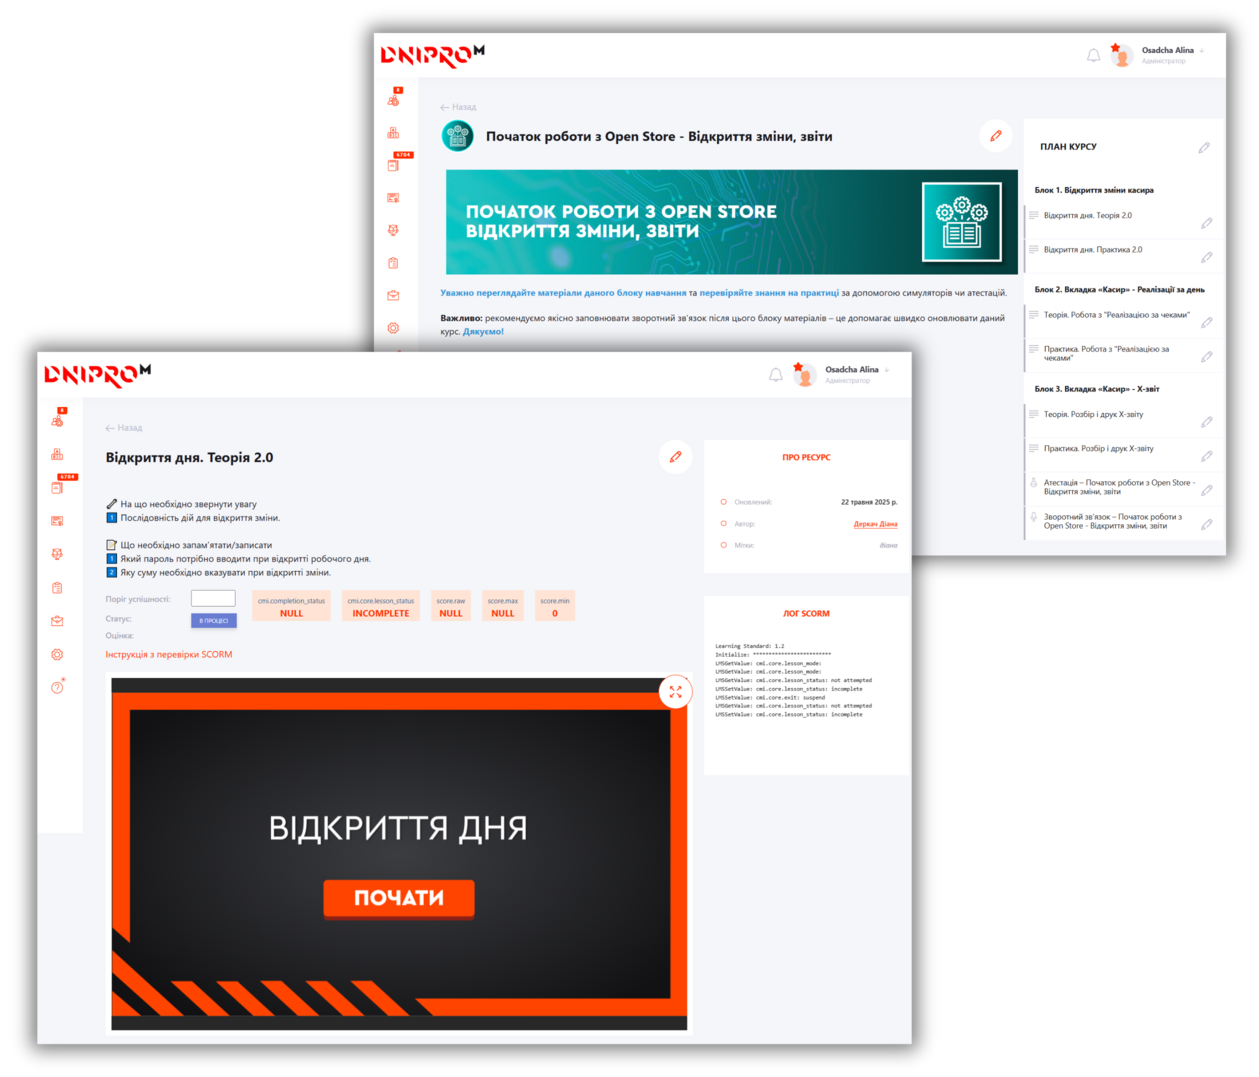Image resolution: width=1259 pixels, height=1077 pixels.
Task: Open the 'Атестація – Початок роботи з Open Store' item
Action: 1118,487
